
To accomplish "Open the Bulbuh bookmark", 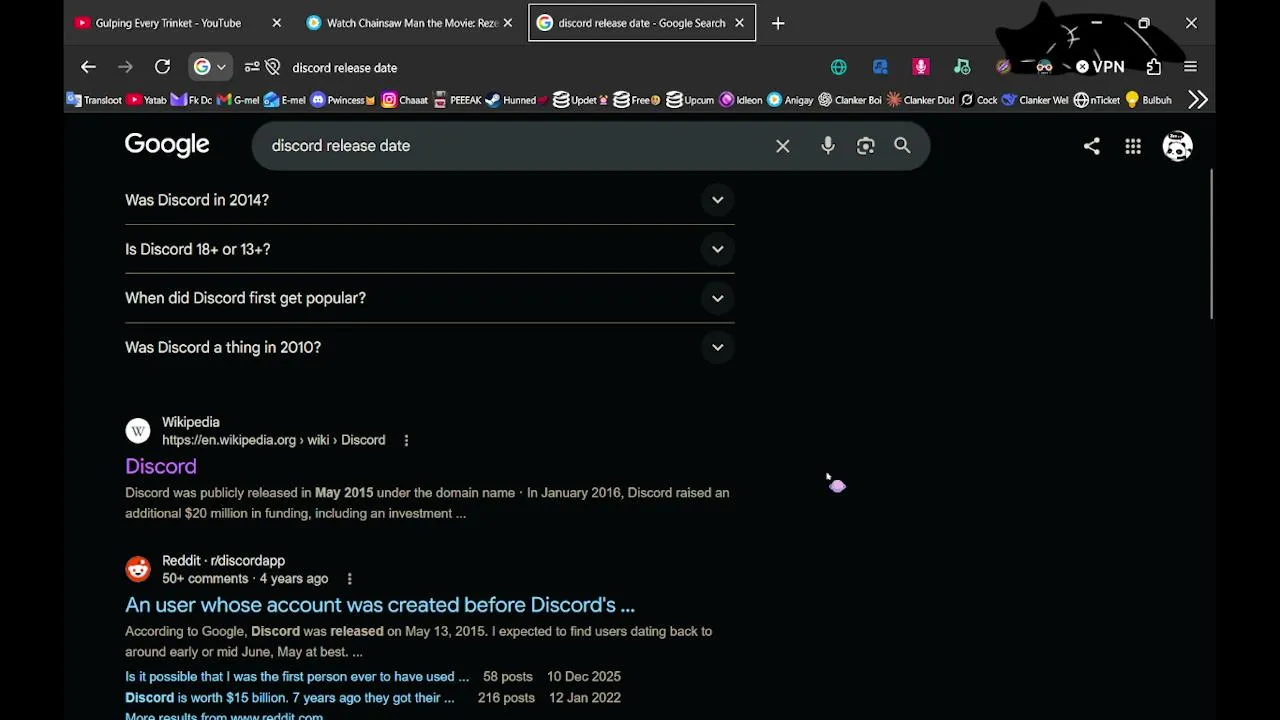I will (1148, 100).
